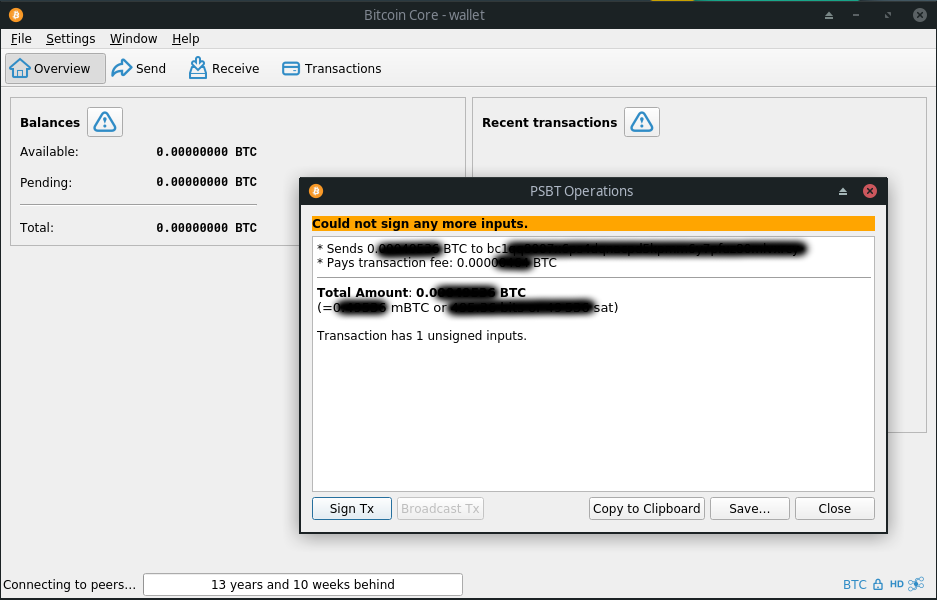
Task: Click the Recent transactions warning icon
Action: point(642,122)
